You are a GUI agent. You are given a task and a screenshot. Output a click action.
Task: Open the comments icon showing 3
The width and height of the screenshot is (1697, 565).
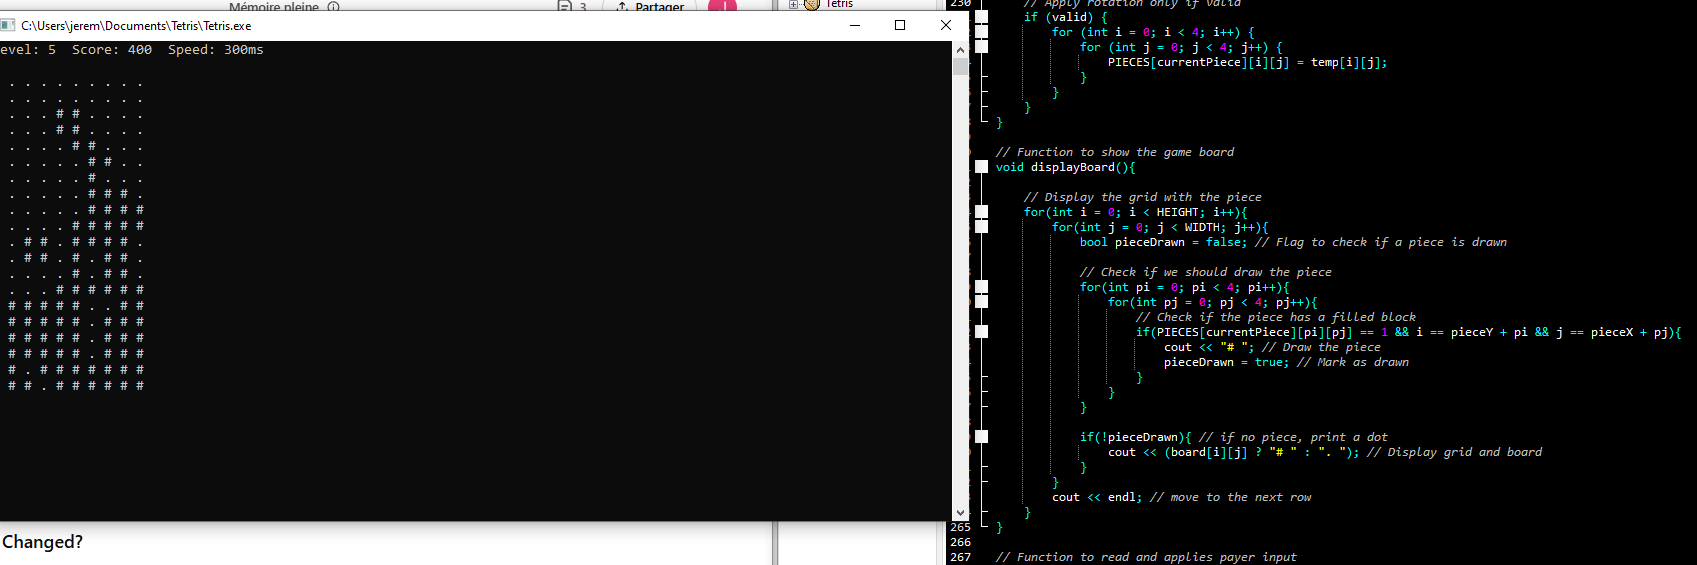point(565,7)
